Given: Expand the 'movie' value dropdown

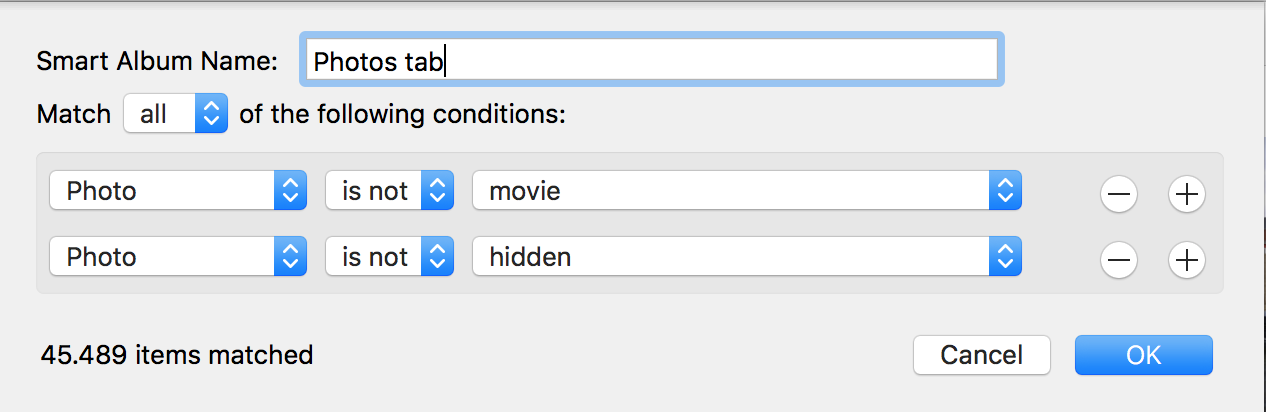Looking at the screenshot, I should click(746, 191).
